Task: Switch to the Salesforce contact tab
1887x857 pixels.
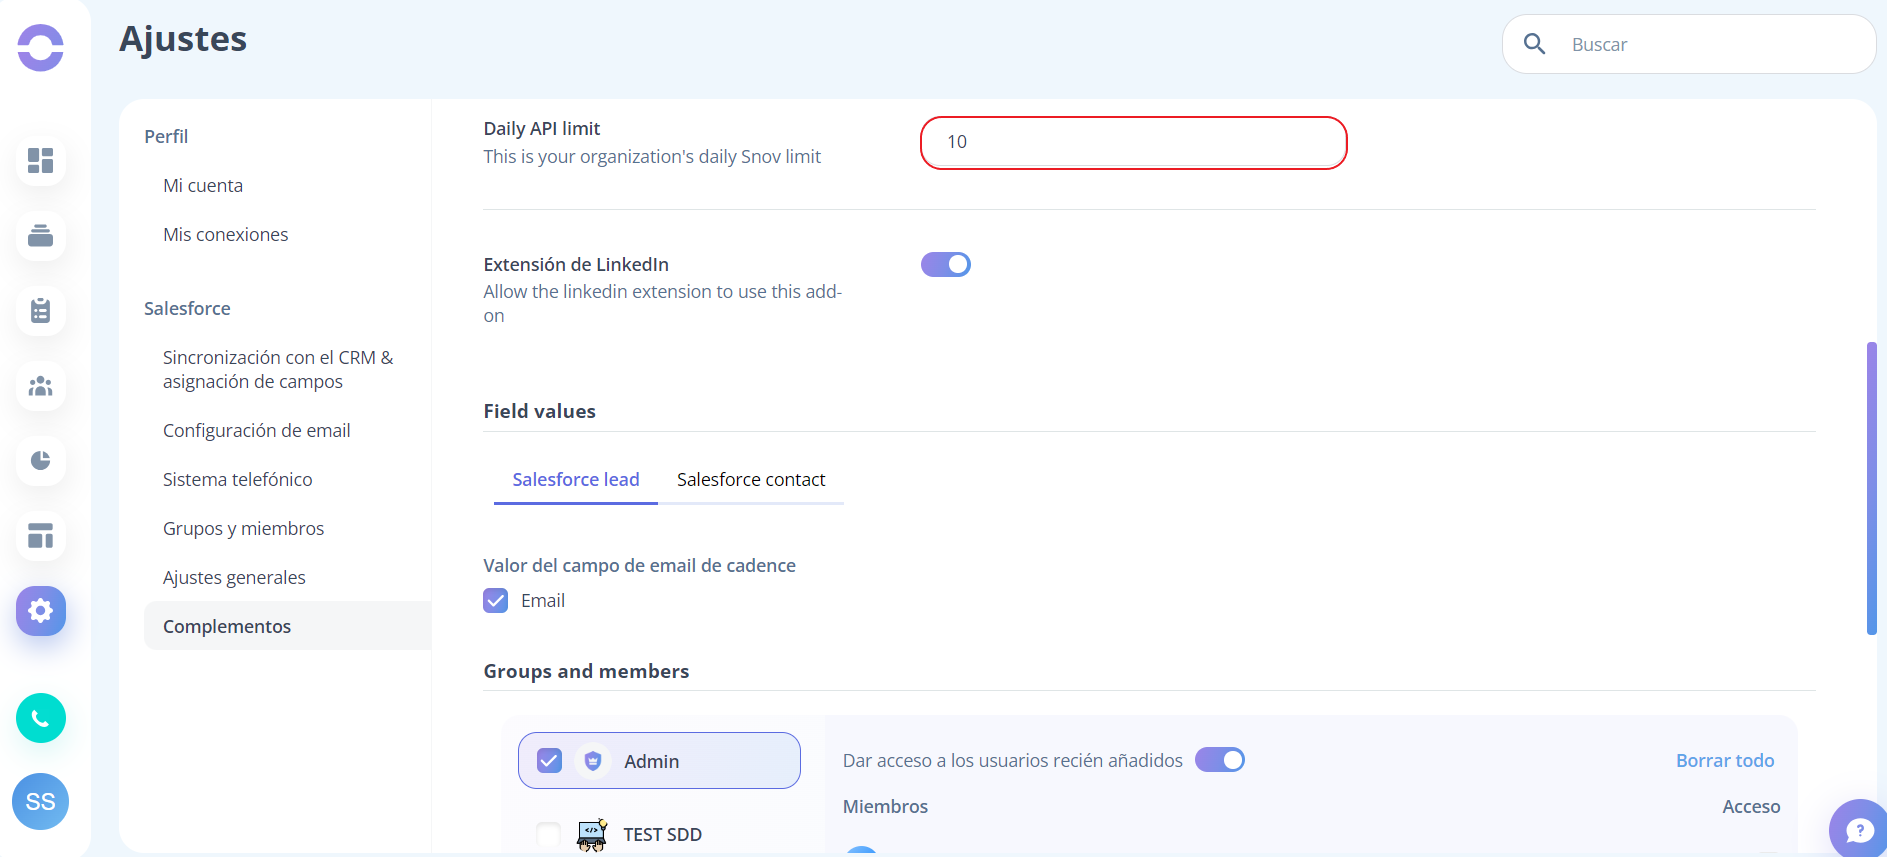Action: click(751, 480)
